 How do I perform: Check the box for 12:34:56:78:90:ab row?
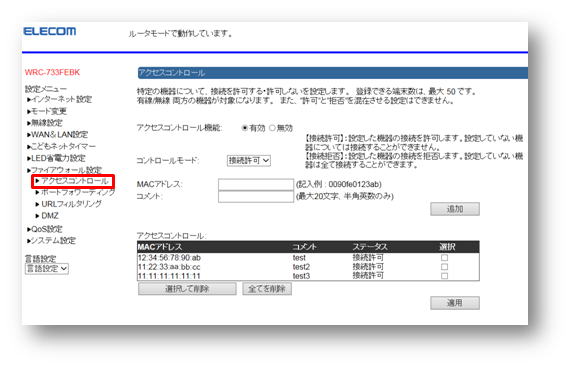pyautogui.click(x=444, y=258)
